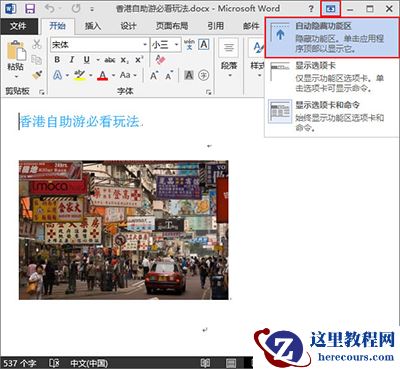Click the Paste clipboard icon

tap(16, 50)
